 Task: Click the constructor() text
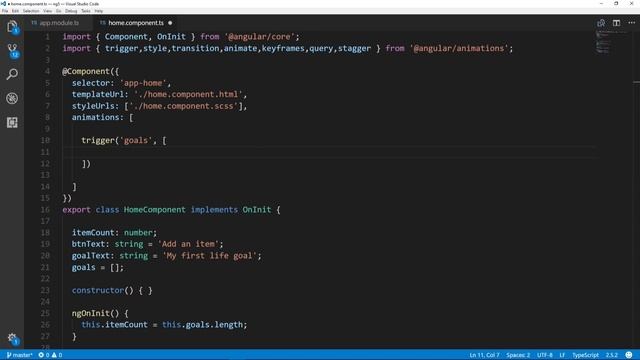tap(102, 290)
